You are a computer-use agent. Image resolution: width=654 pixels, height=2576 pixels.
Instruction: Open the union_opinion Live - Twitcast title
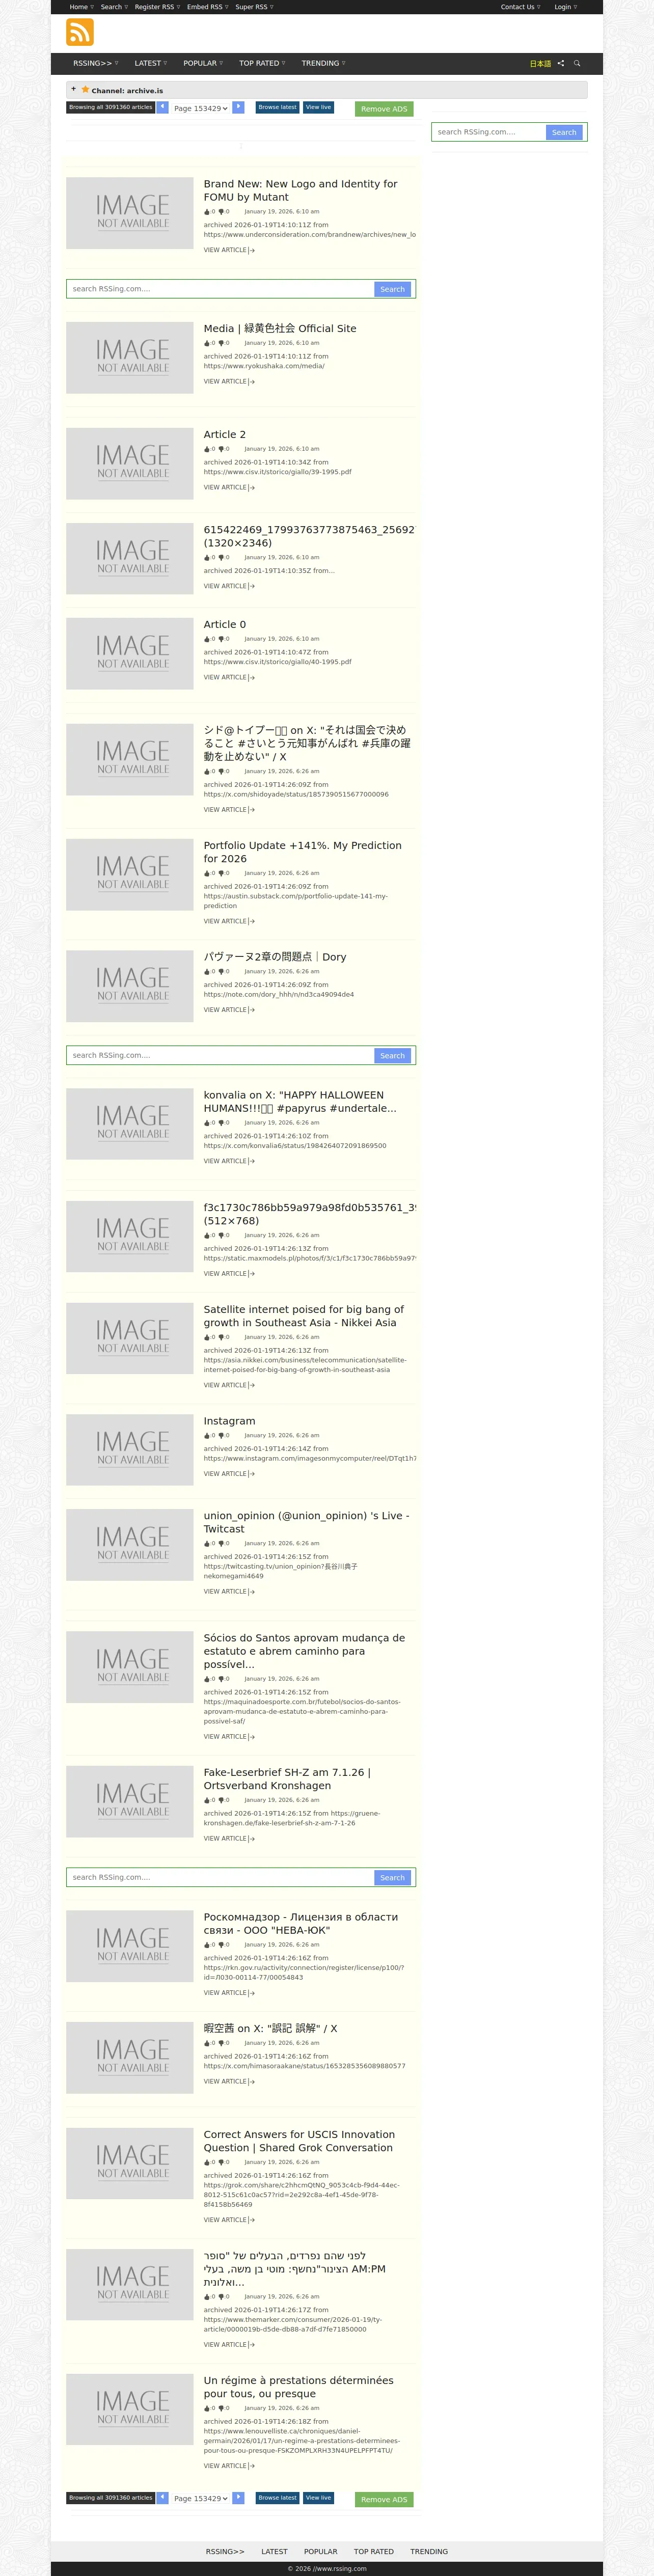306,1522
